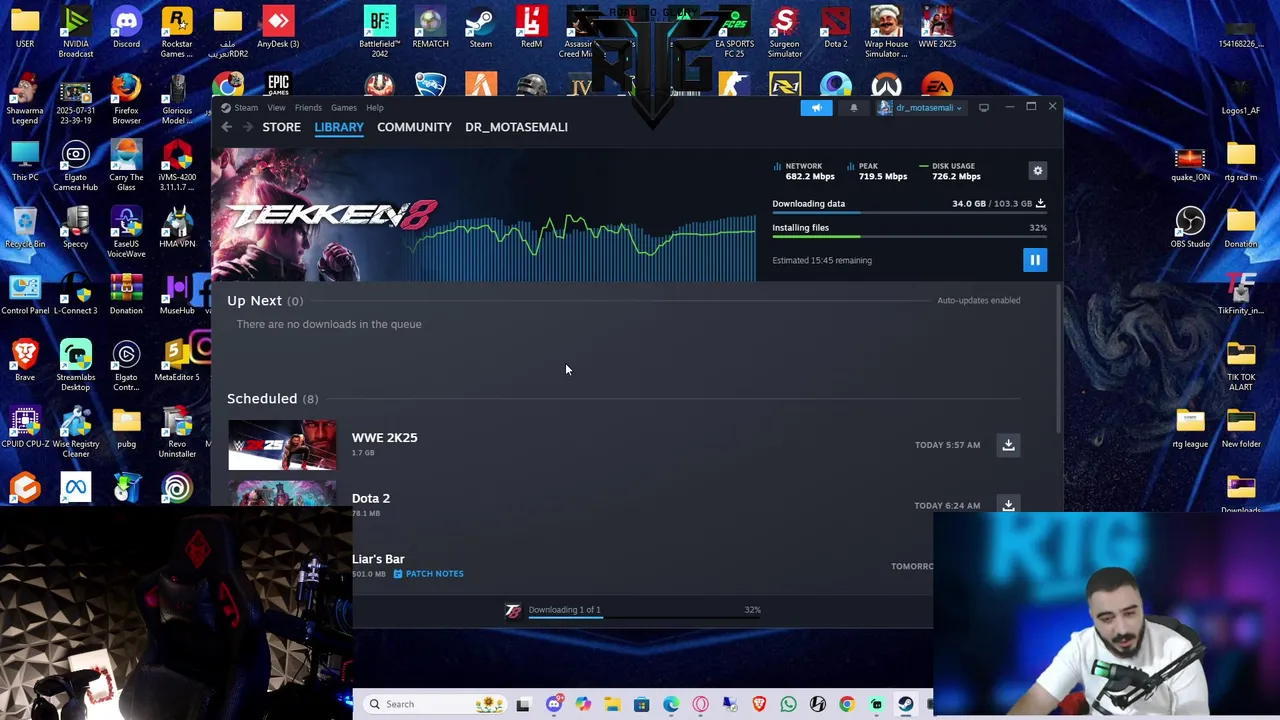The width and height of the screenshot is (1280, 720).
Task: Open Brave browser desktop icon
Action: tap(25, 361)
